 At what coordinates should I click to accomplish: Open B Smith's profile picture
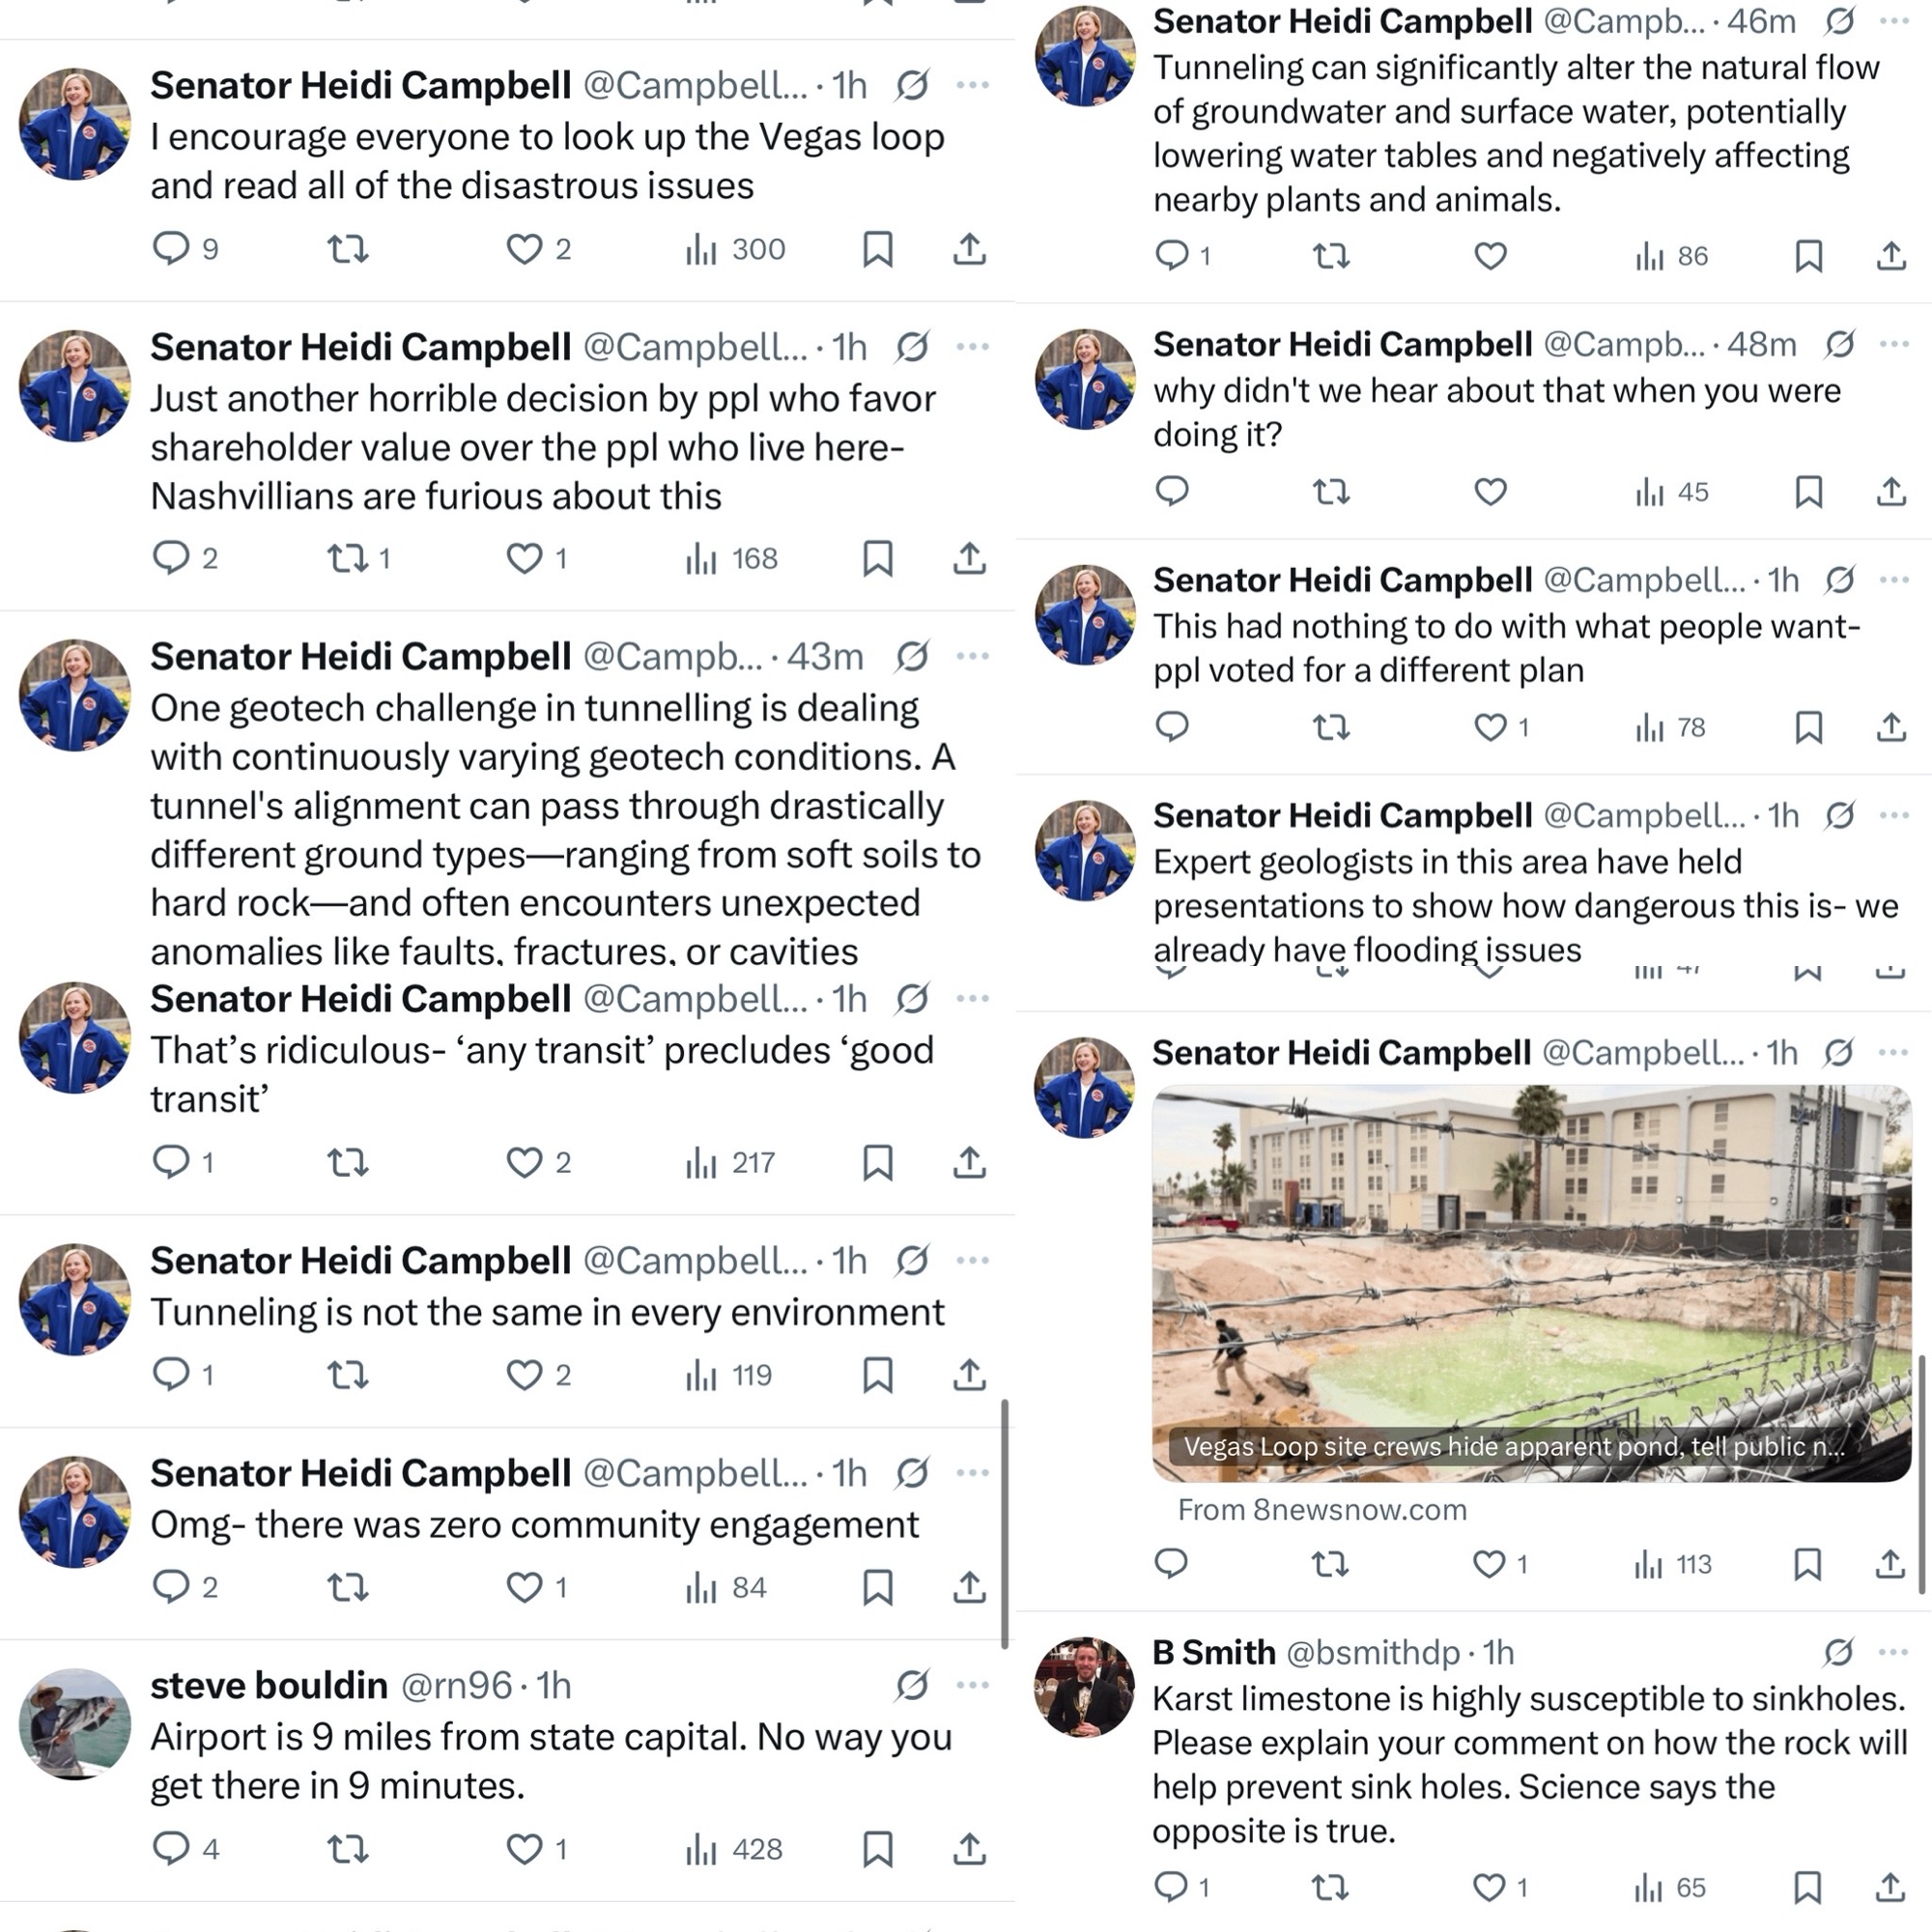(x=1084, y=1686)
